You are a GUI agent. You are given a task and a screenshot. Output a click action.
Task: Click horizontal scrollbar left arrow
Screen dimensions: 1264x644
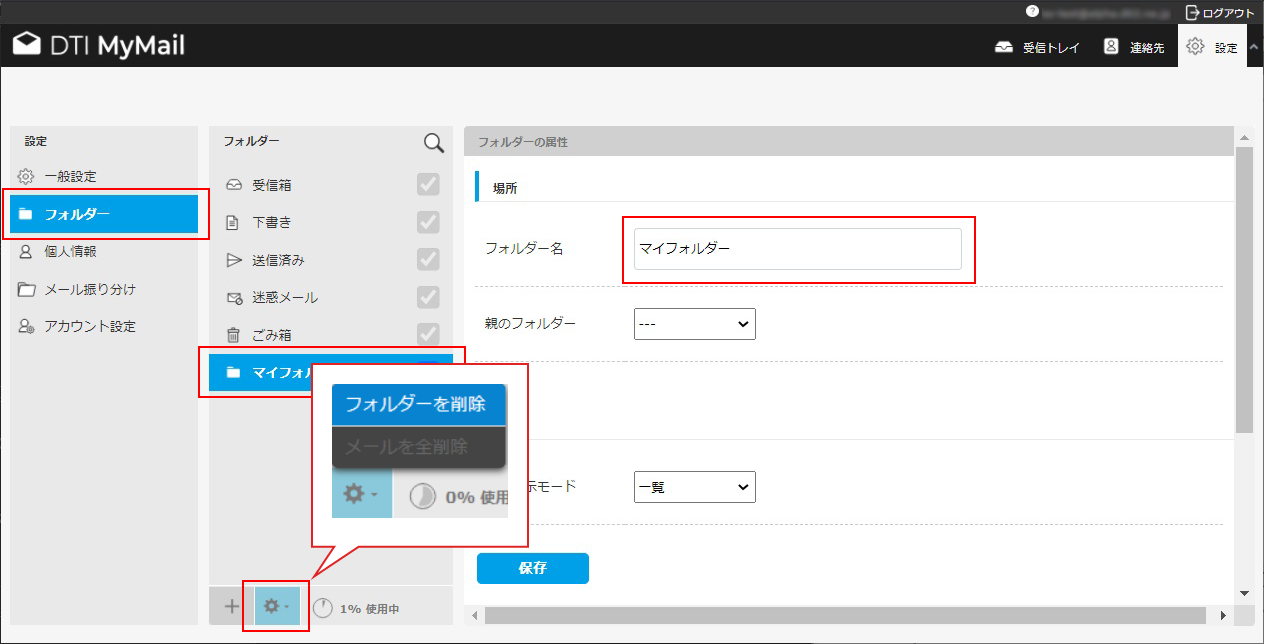click(x=474, y=615)
